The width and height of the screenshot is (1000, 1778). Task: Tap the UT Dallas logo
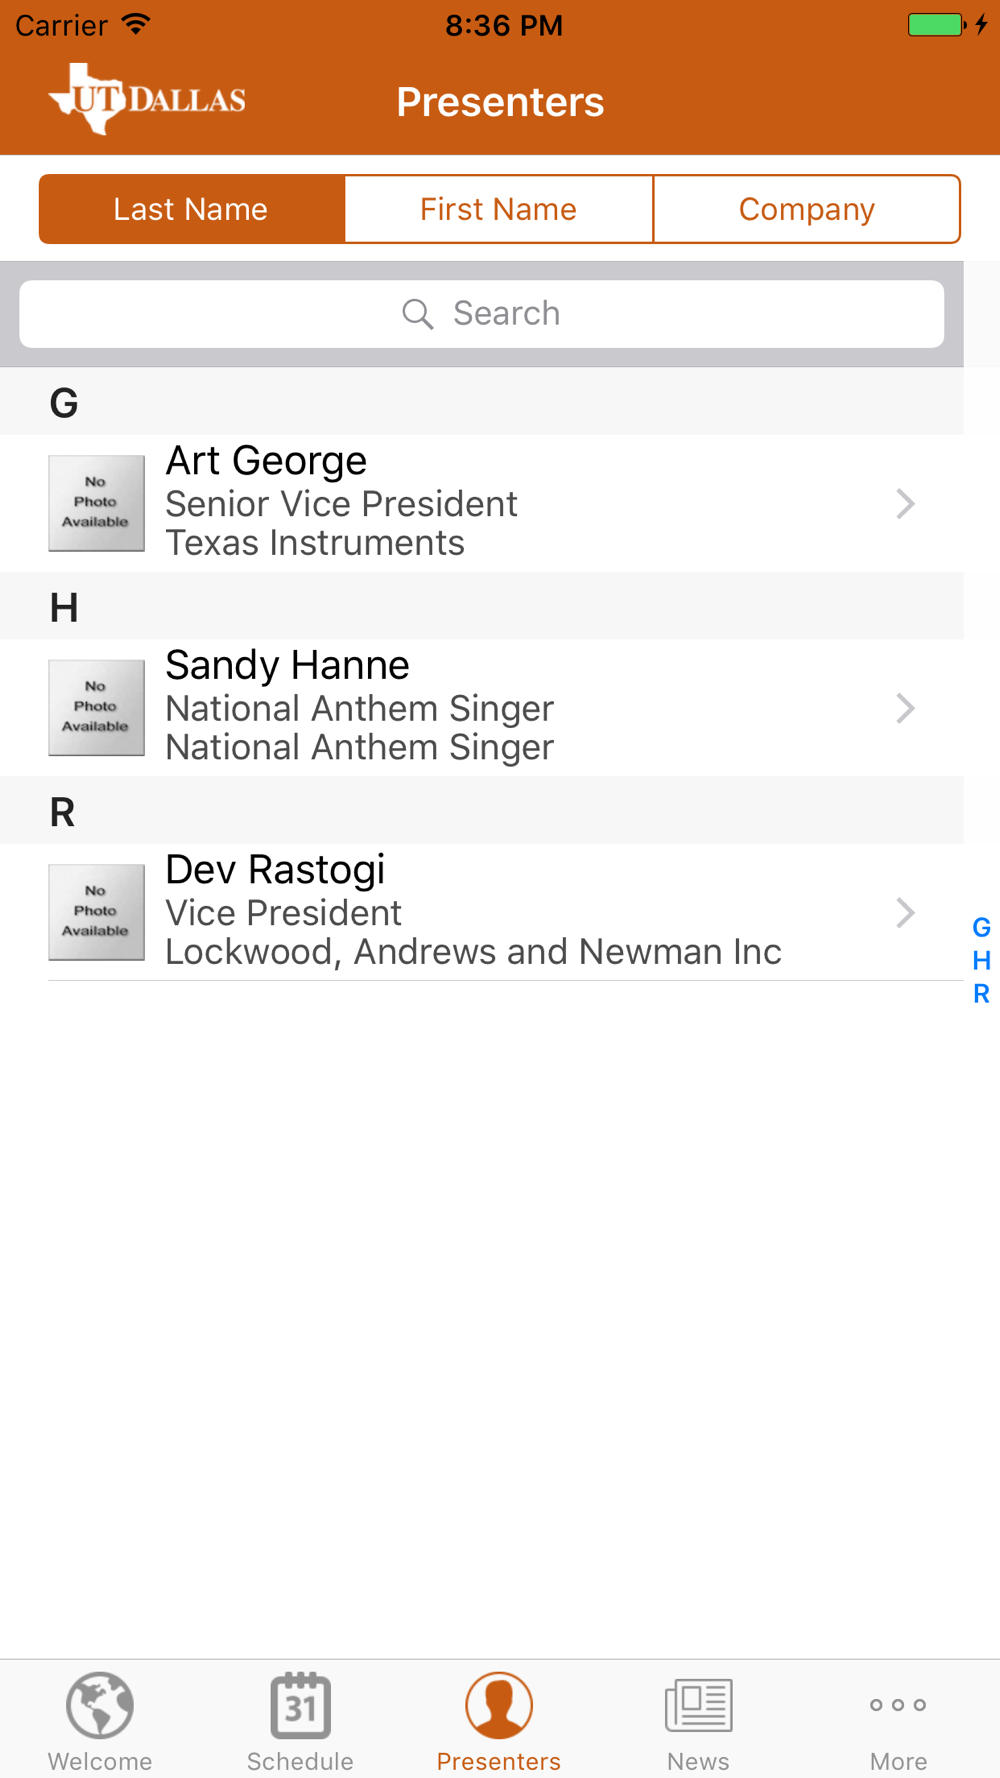pos(147,99)
